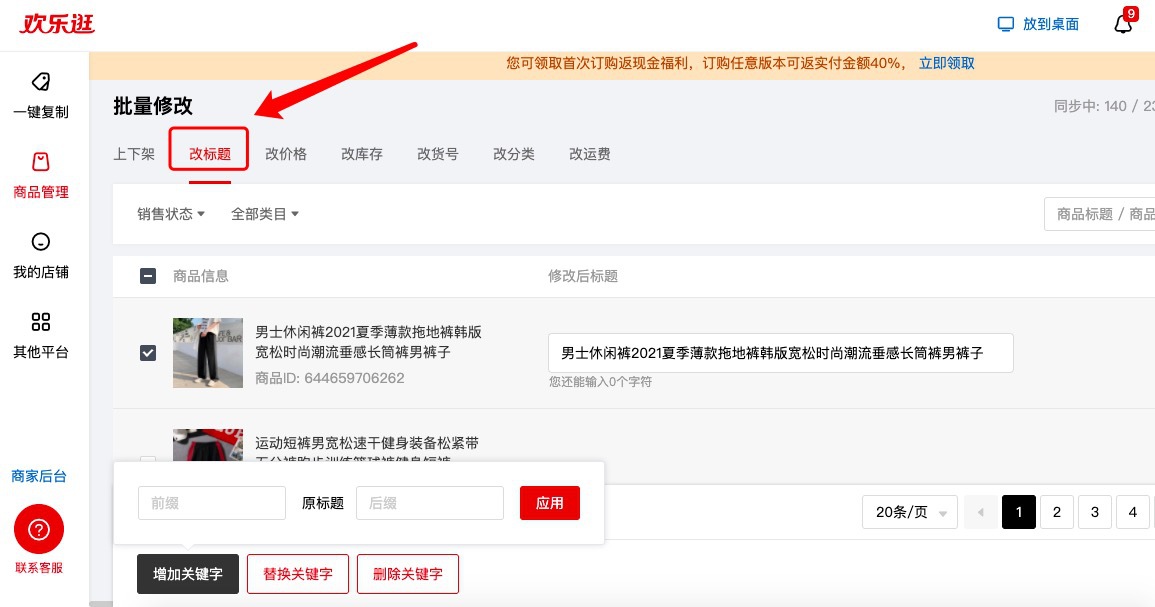Select 商品管理 in the sidebar
This screenshot has height=607, width=1155.
point(40,177)
